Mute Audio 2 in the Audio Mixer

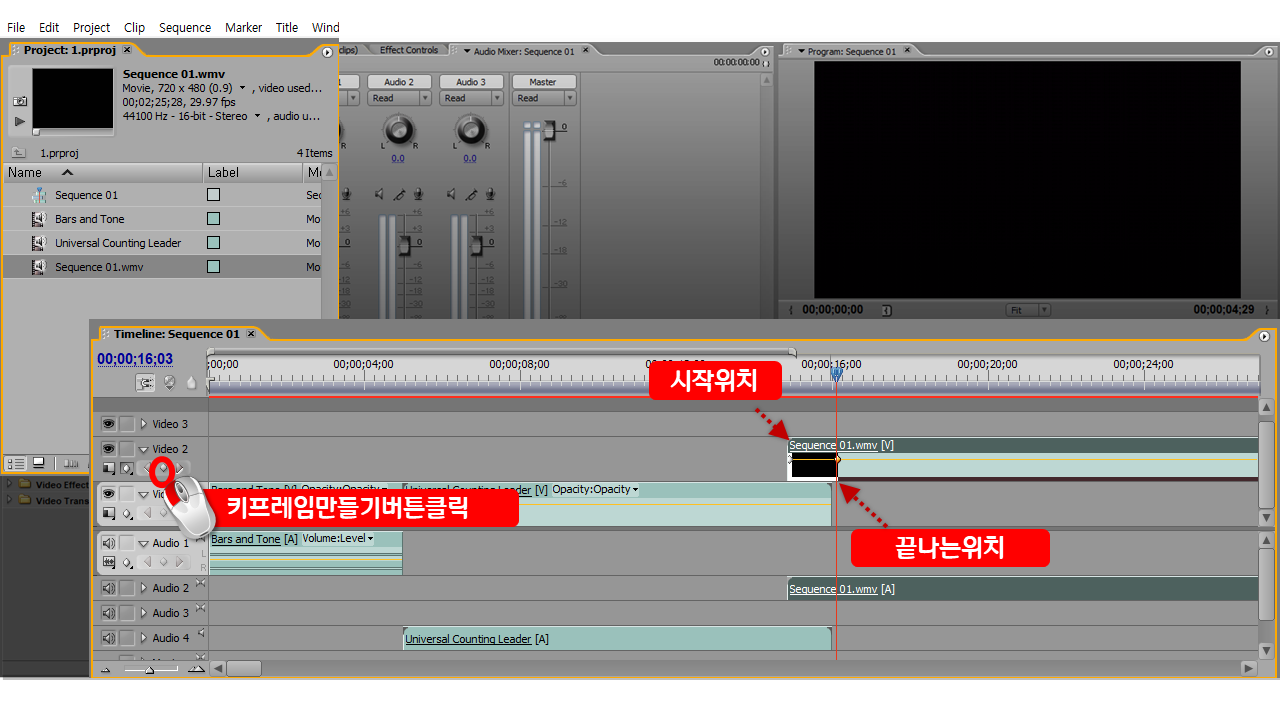click(380, 194)
